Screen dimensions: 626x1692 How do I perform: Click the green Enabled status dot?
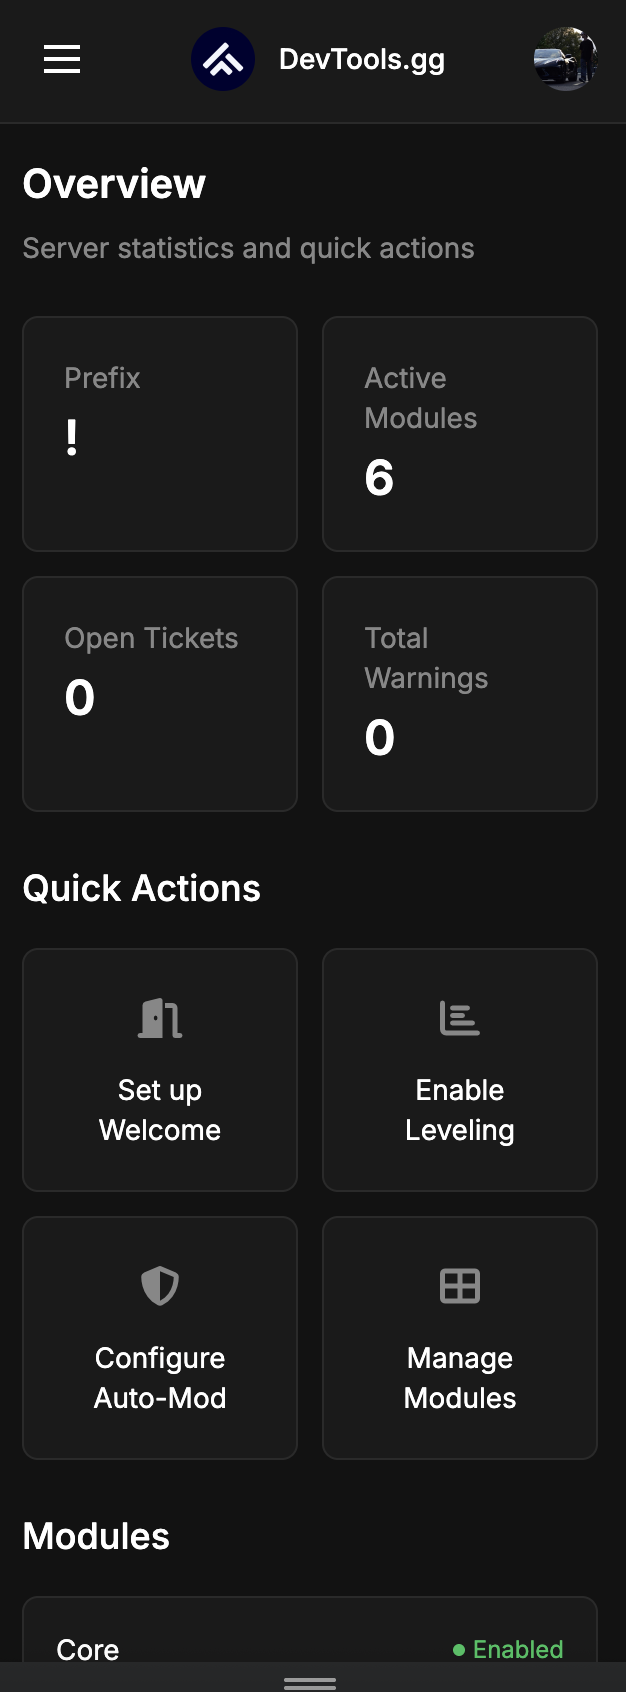click(459, 1650)
